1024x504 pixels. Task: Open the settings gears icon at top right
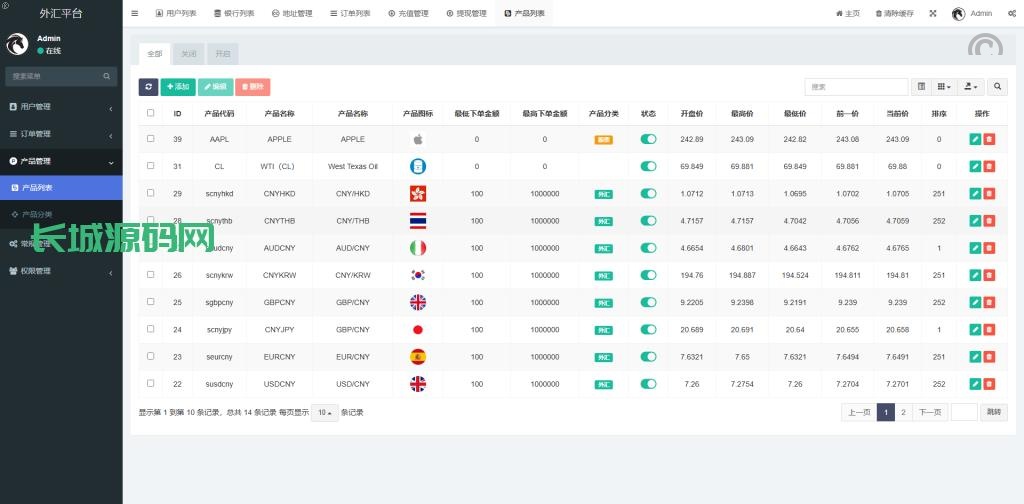1011,14
